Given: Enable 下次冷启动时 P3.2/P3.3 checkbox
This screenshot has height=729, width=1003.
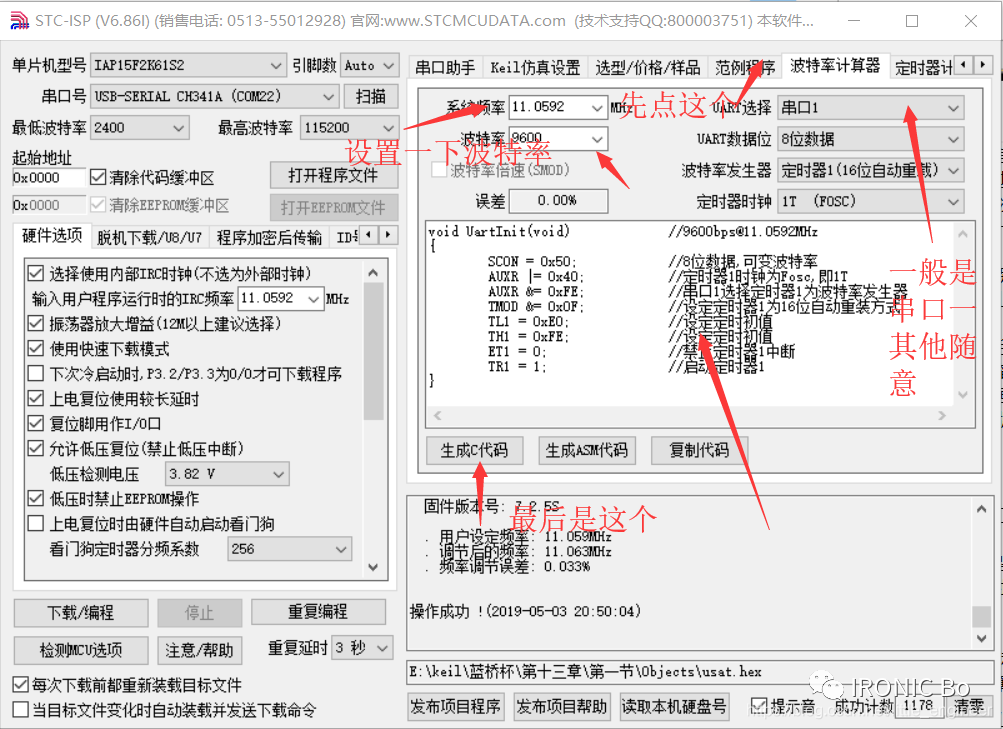Looking at the screenshot, I should (36, 373).
